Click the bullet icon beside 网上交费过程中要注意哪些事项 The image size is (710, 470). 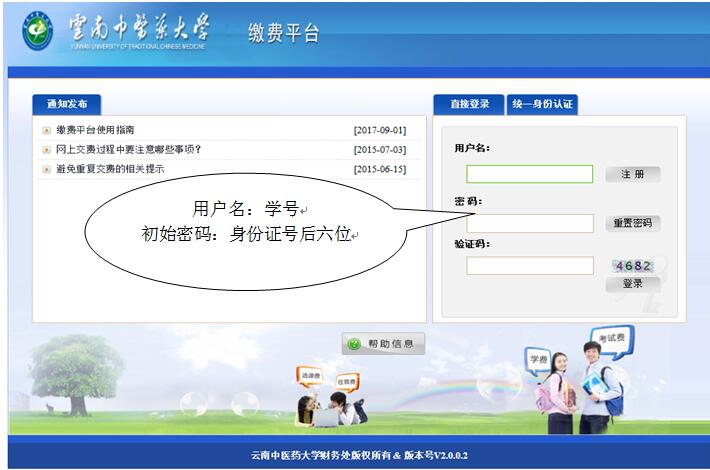pyautogui.click(x=46, y=150)
